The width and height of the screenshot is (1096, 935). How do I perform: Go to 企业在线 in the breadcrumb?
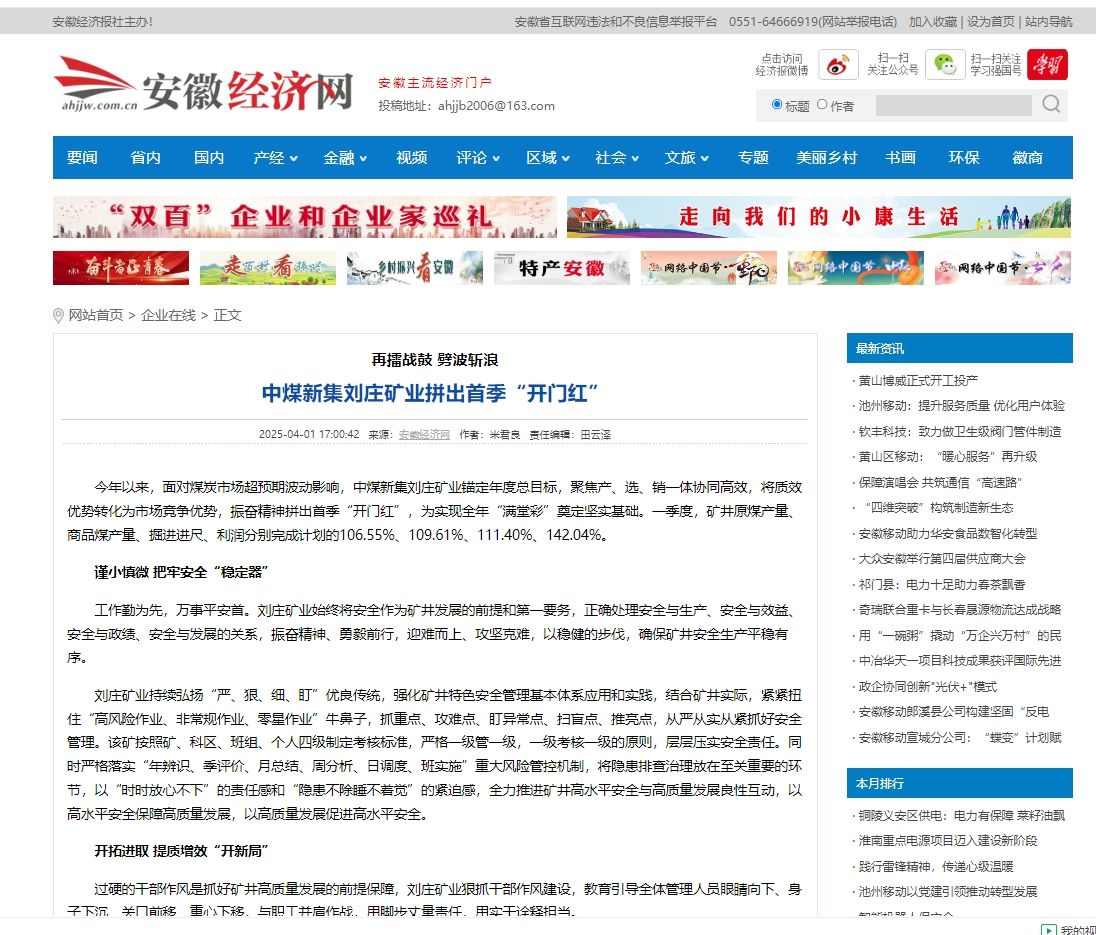(x=168, y=315)
